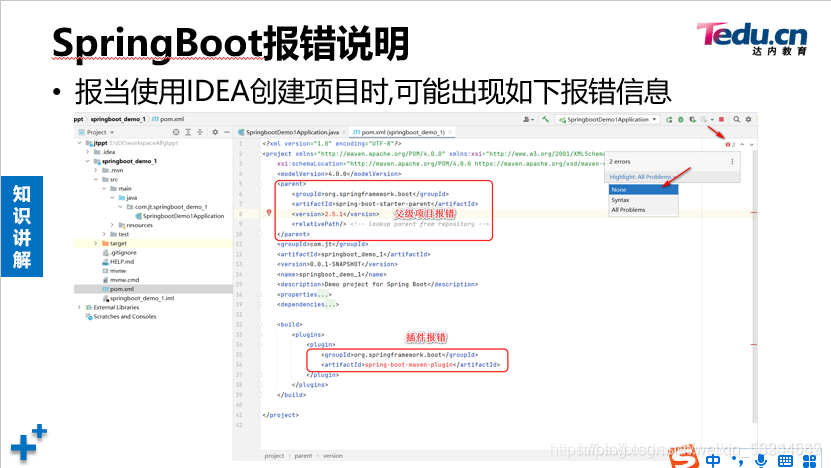Expand the folded properties block
The height and width of the screenshot is (468, 831).
pyautogui.click(x=323, y=294)
